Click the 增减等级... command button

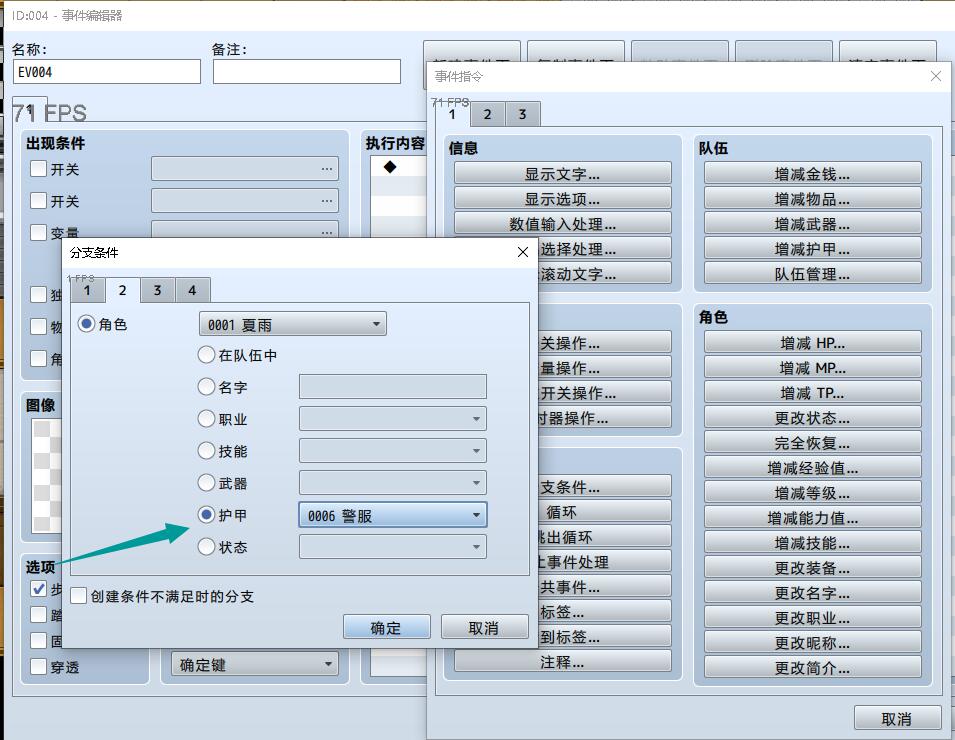pos(812,492)
